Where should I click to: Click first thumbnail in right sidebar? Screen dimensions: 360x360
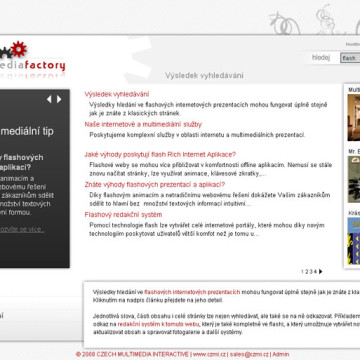pyautogui.click(x=354, y=118)
